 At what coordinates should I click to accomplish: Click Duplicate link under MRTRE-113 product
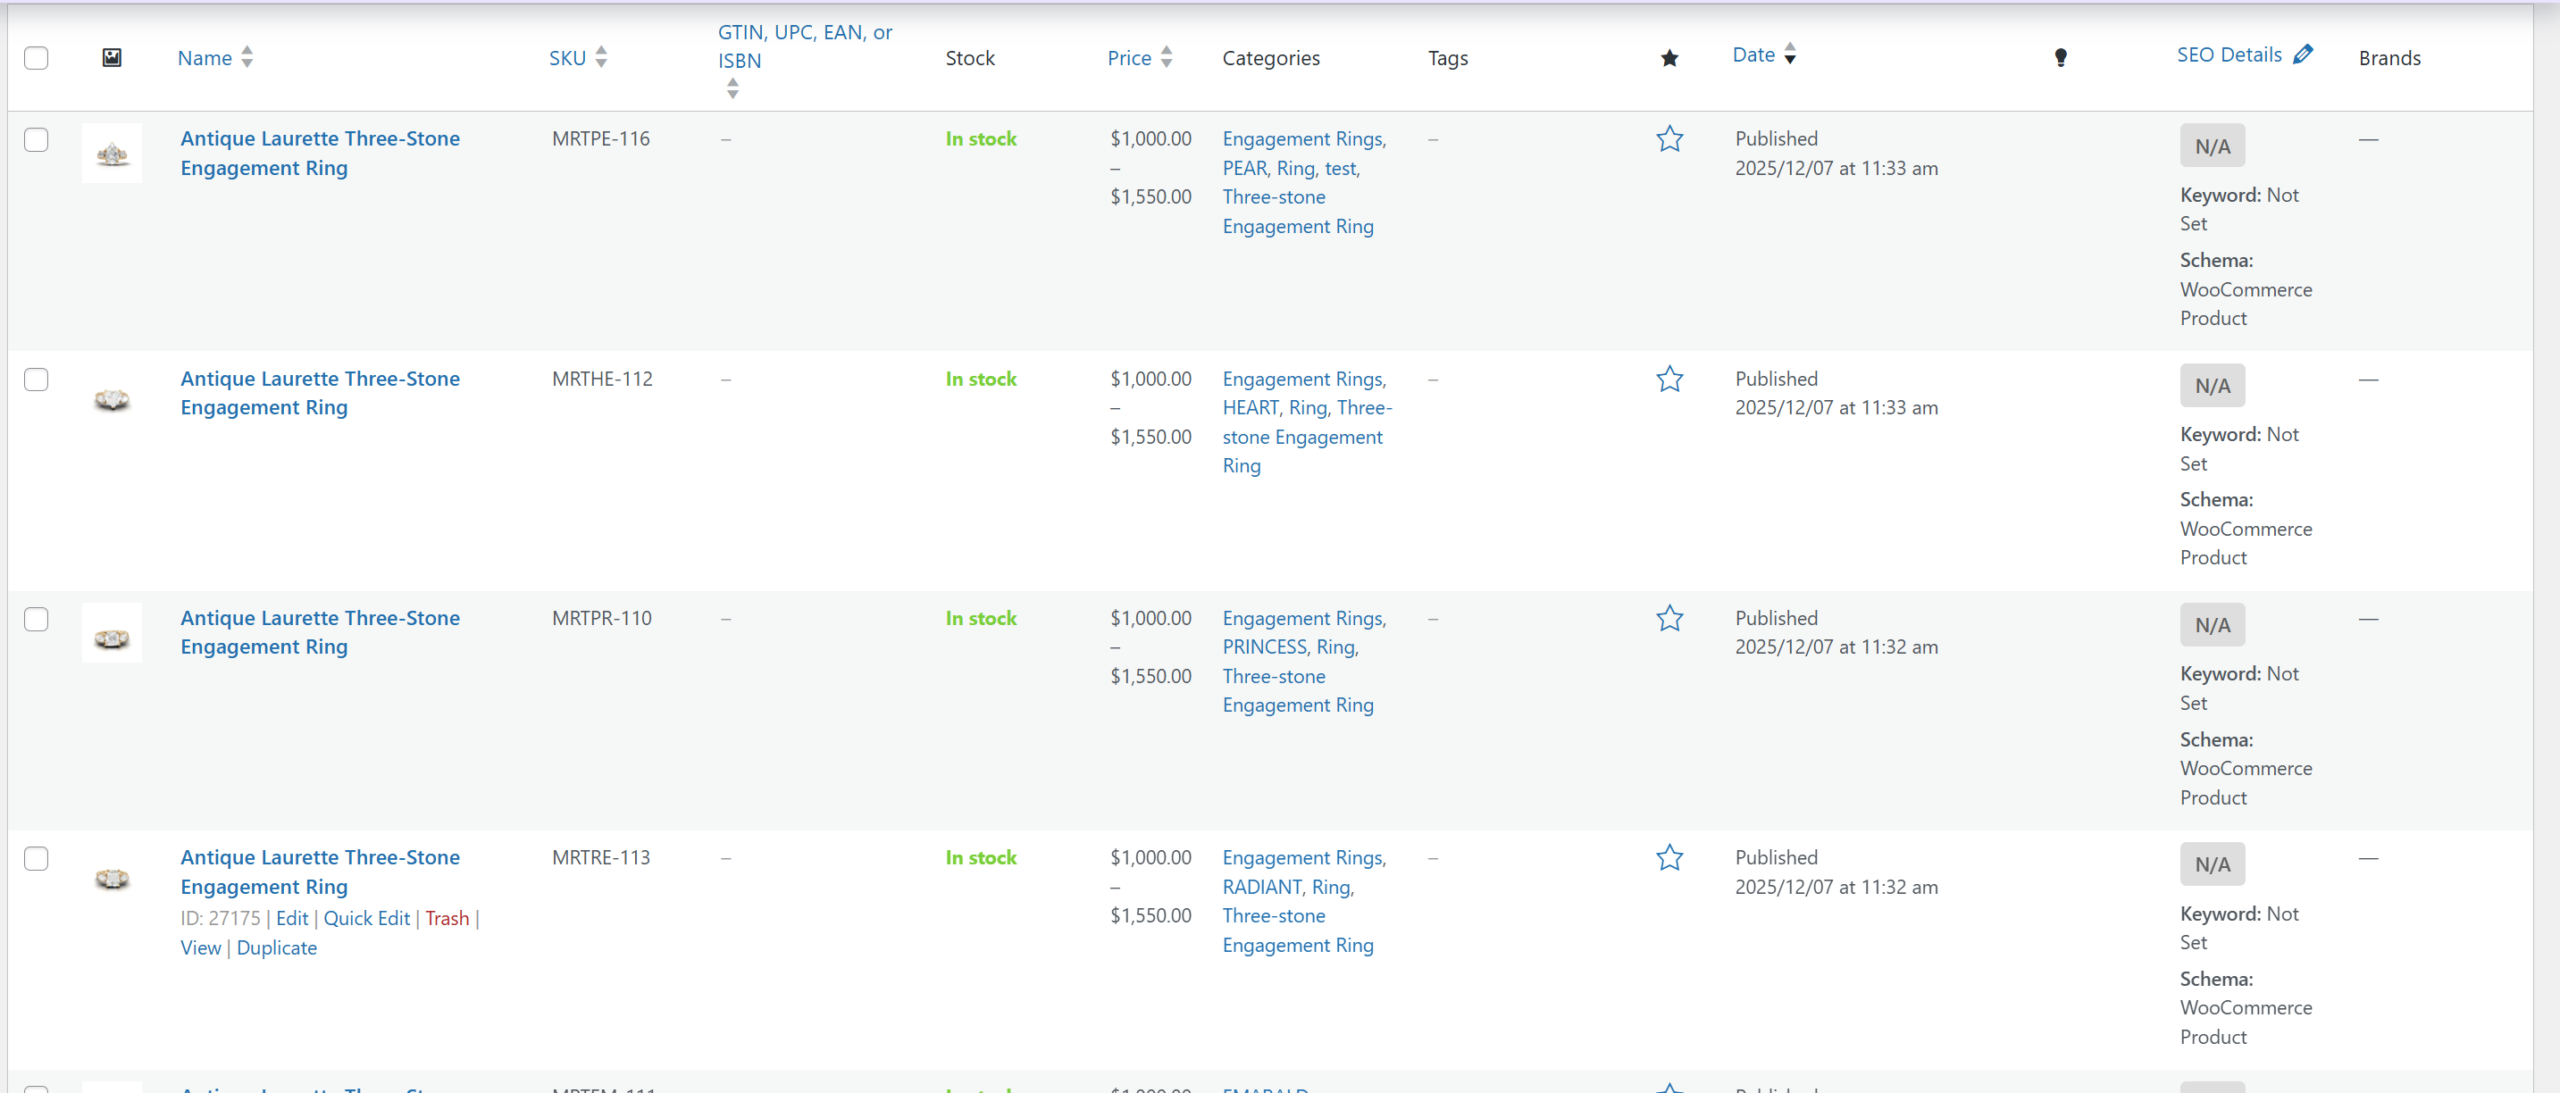pyautogui.click(x=276, y=948)
